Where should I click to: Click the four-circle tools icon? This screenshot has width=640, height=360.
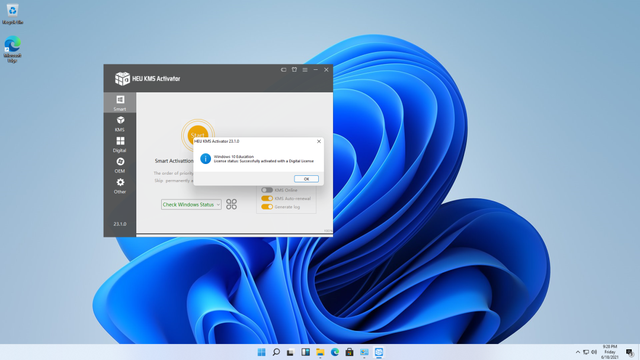point(231,204)
